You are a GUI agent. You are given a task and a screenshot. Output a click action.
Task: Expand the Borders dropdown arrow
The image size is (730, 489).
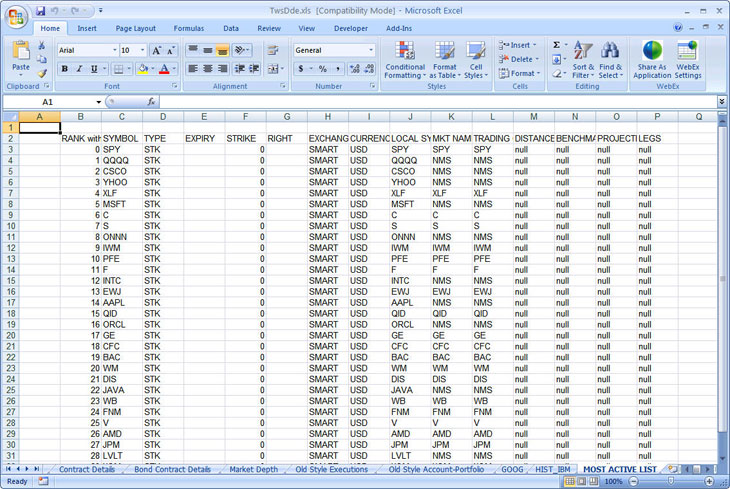pyautogui.click(x=129, y=69)
